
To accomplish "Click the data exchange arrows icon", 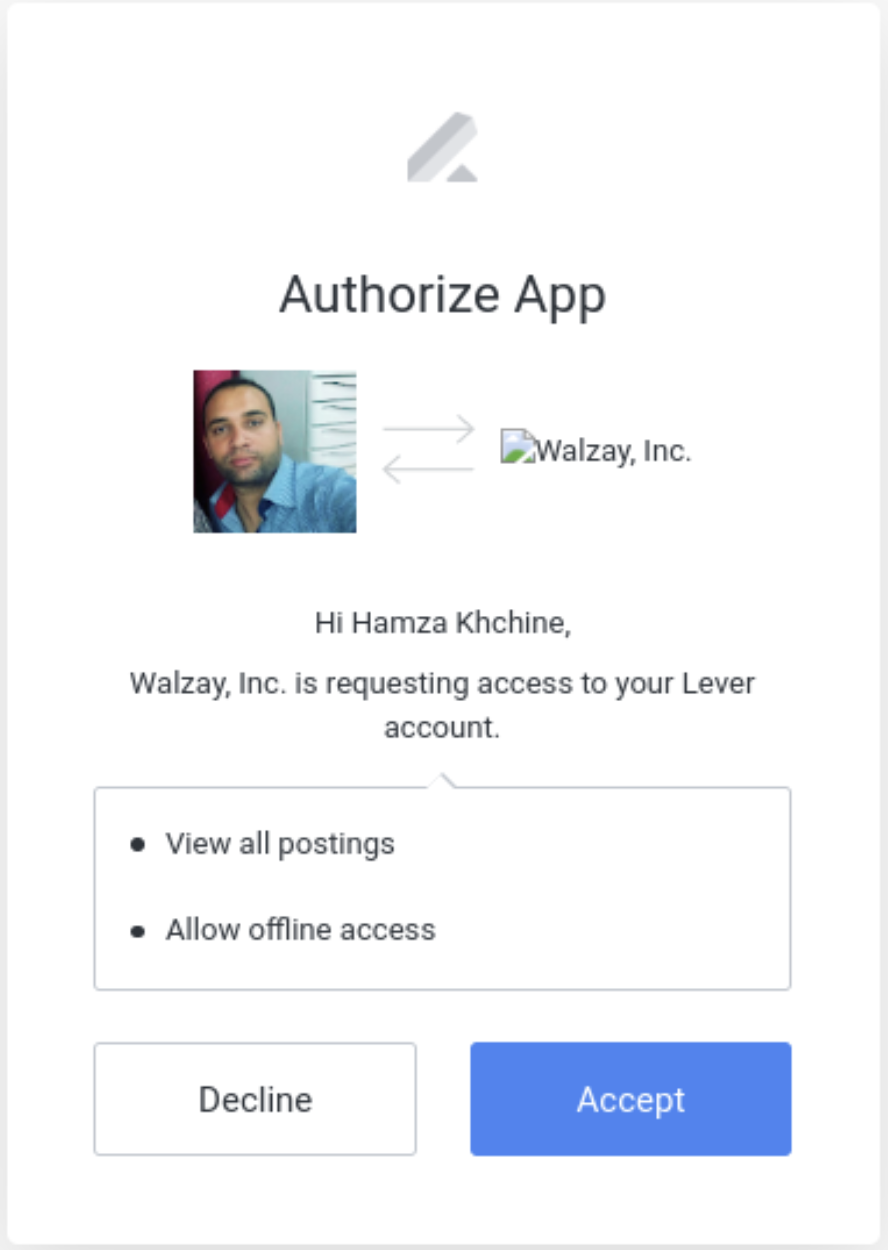I will 428,449.
